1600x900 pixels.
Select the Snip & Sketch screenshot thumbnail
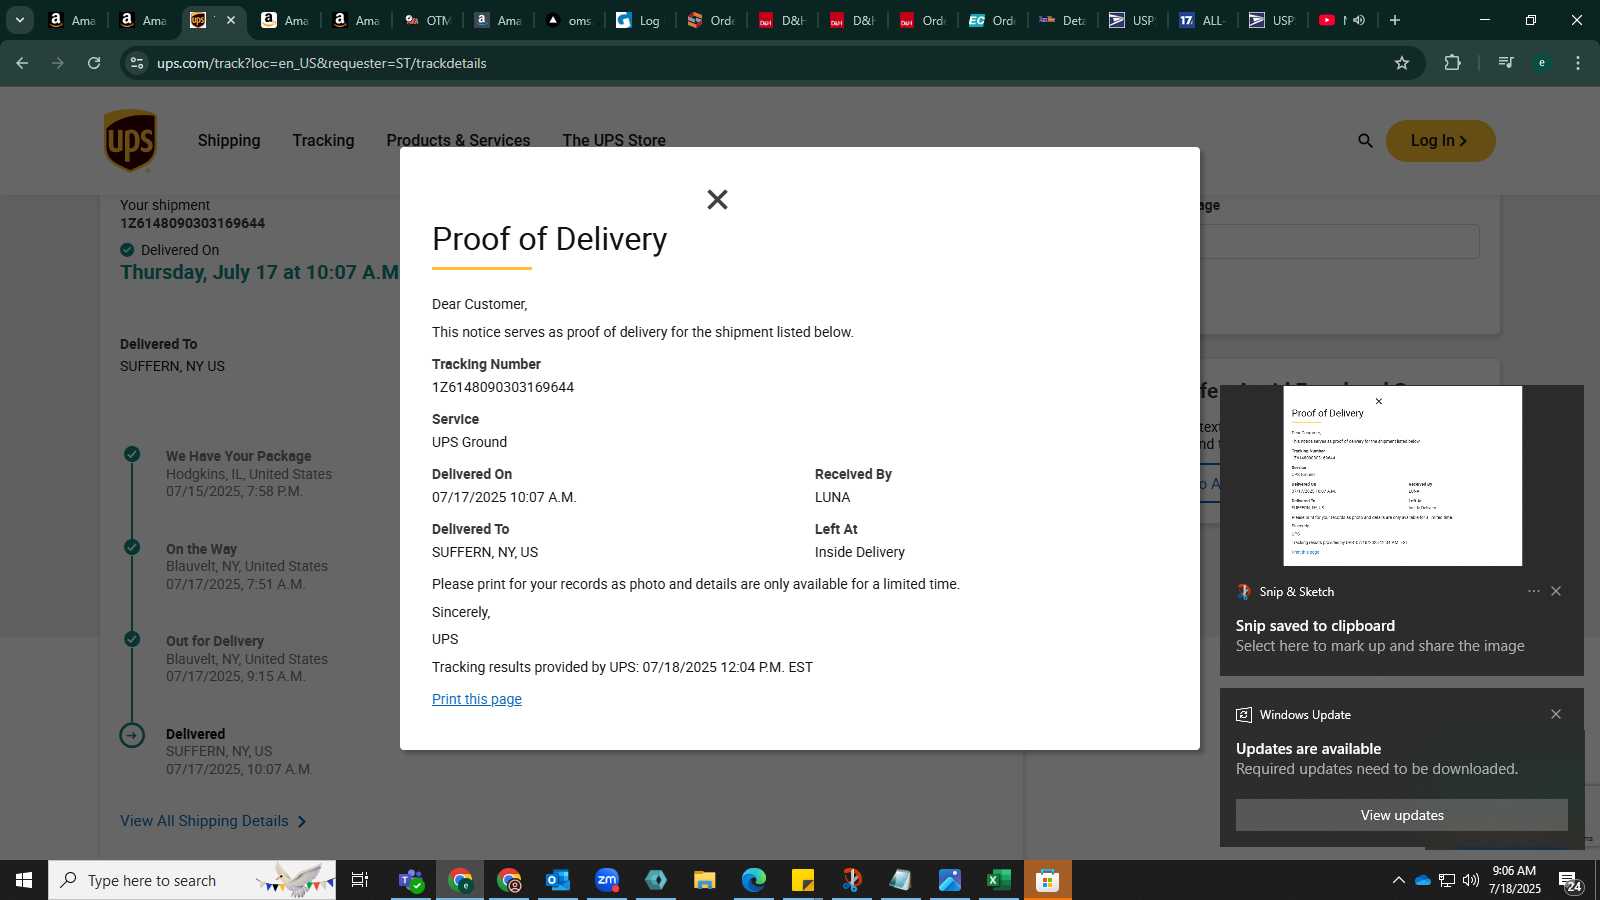tap(1402, 476)
